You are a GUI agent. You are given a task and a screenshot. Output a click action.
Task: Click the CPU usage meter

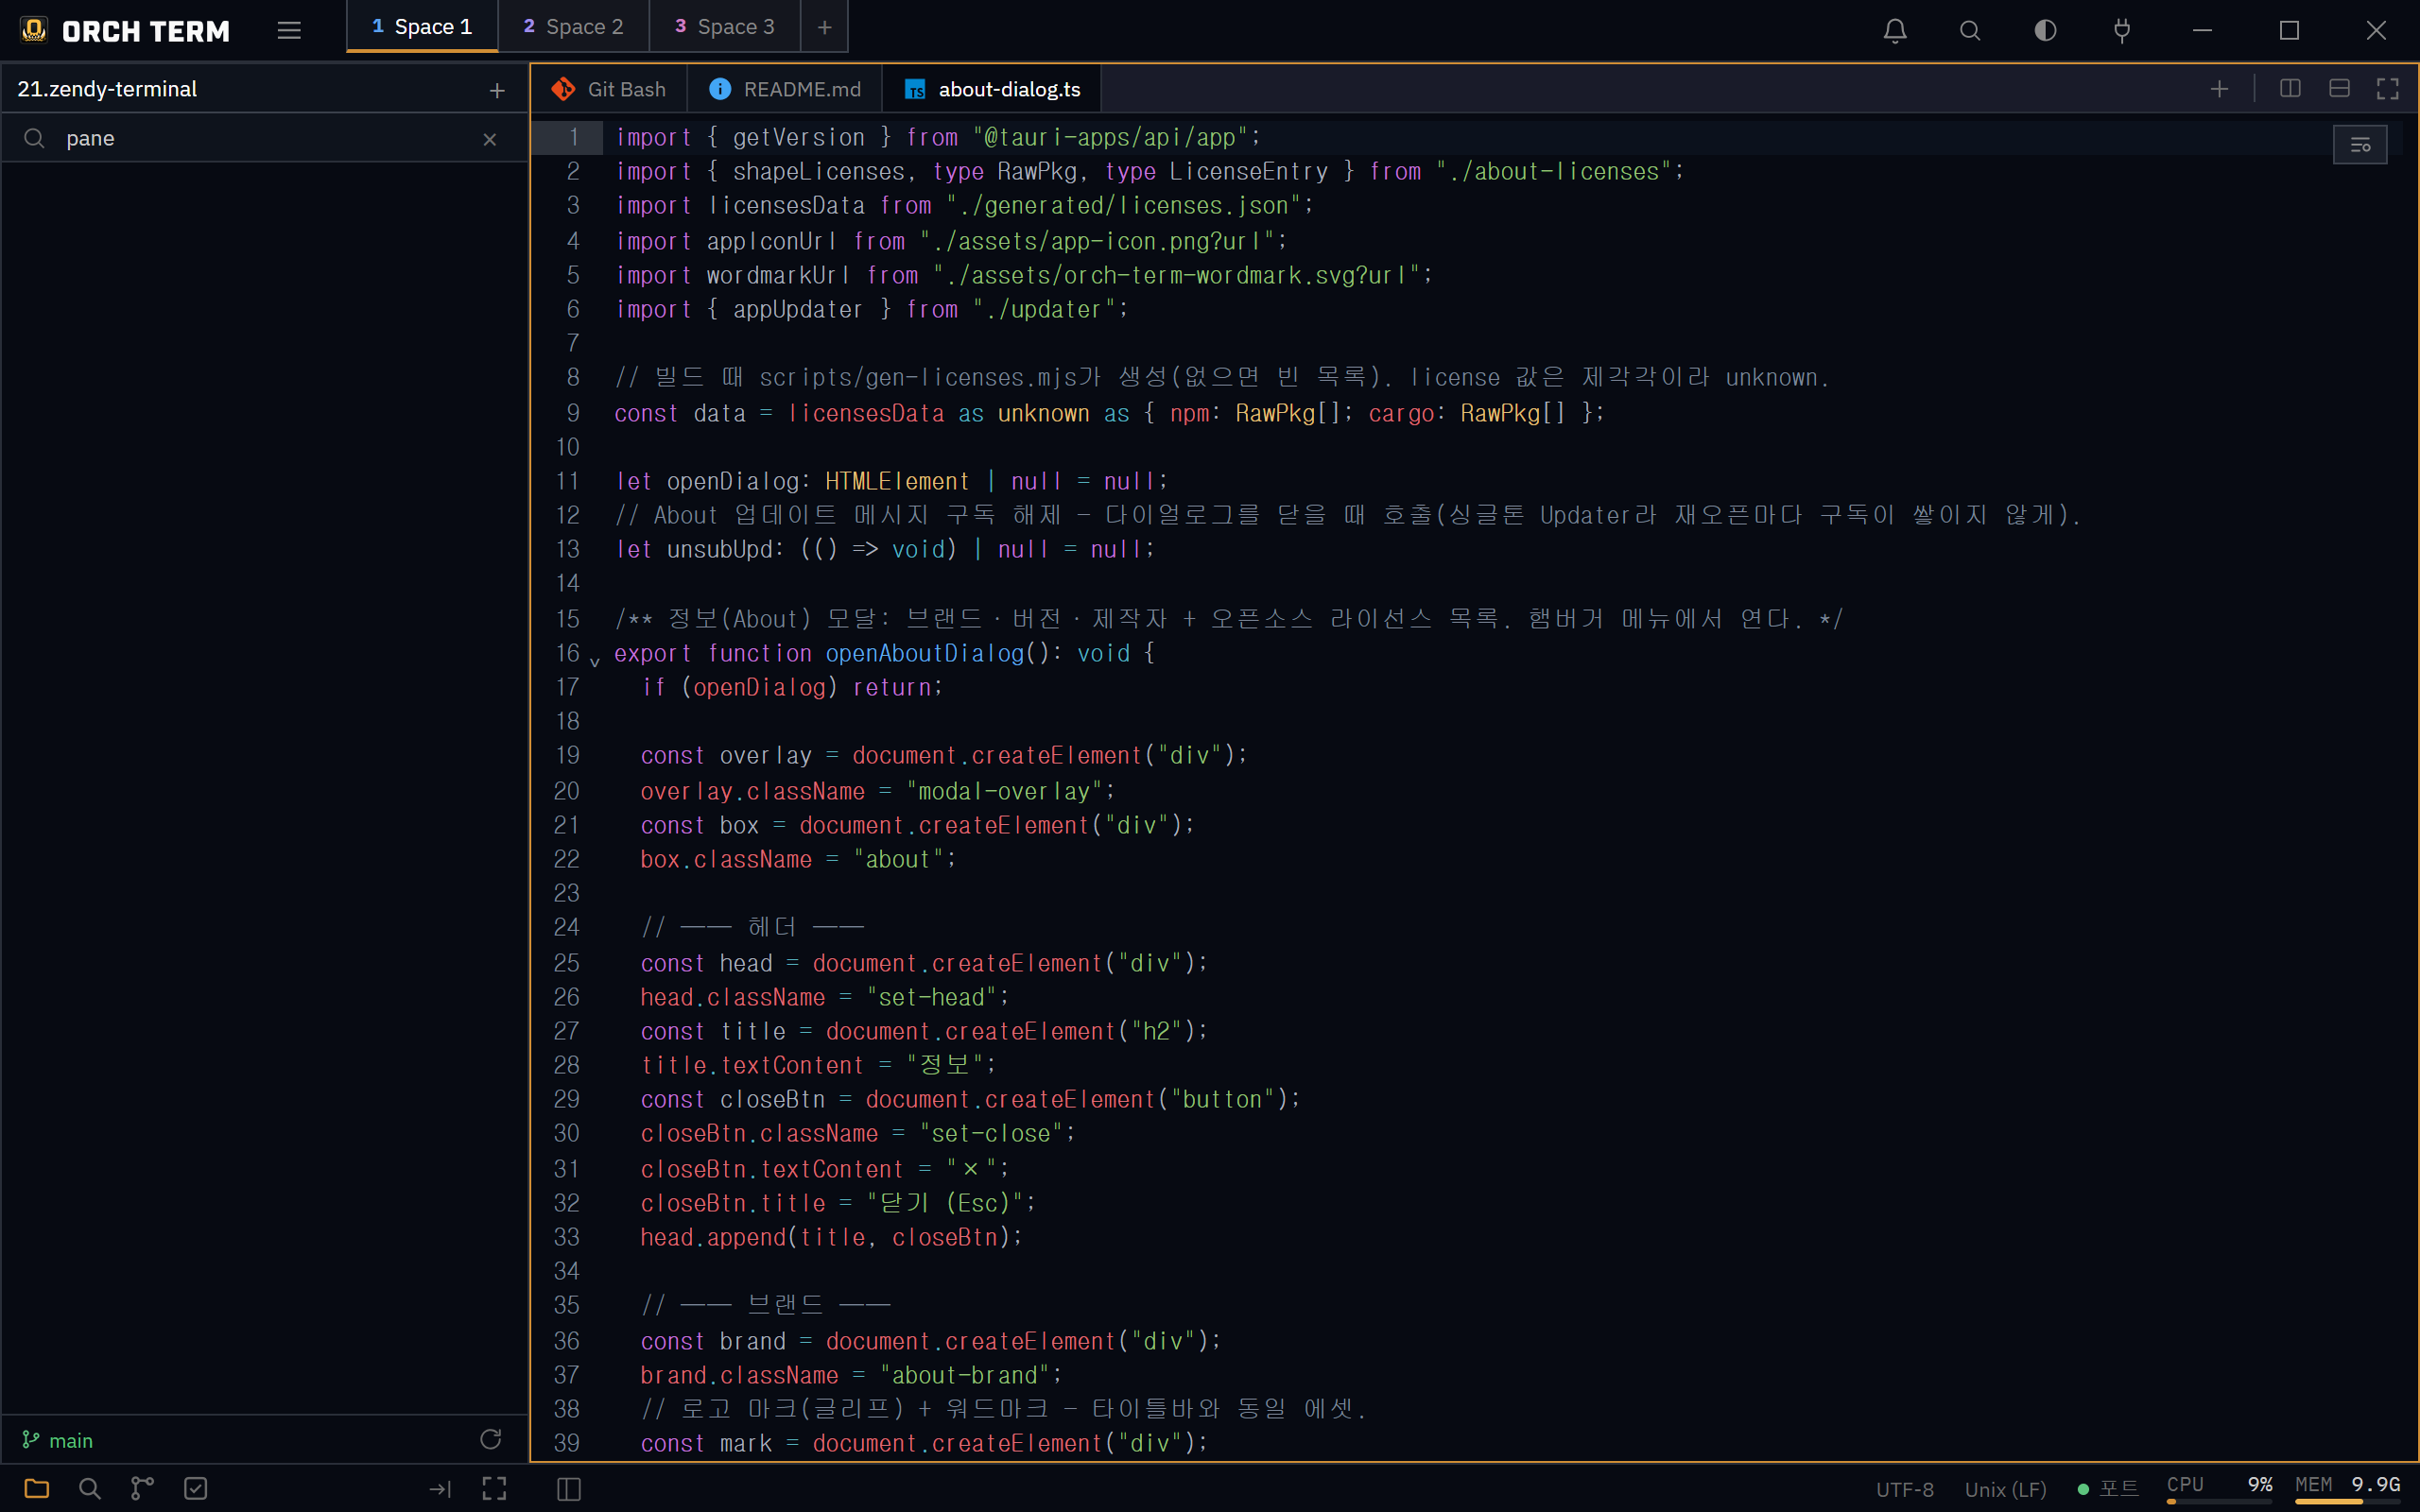2219,1488
